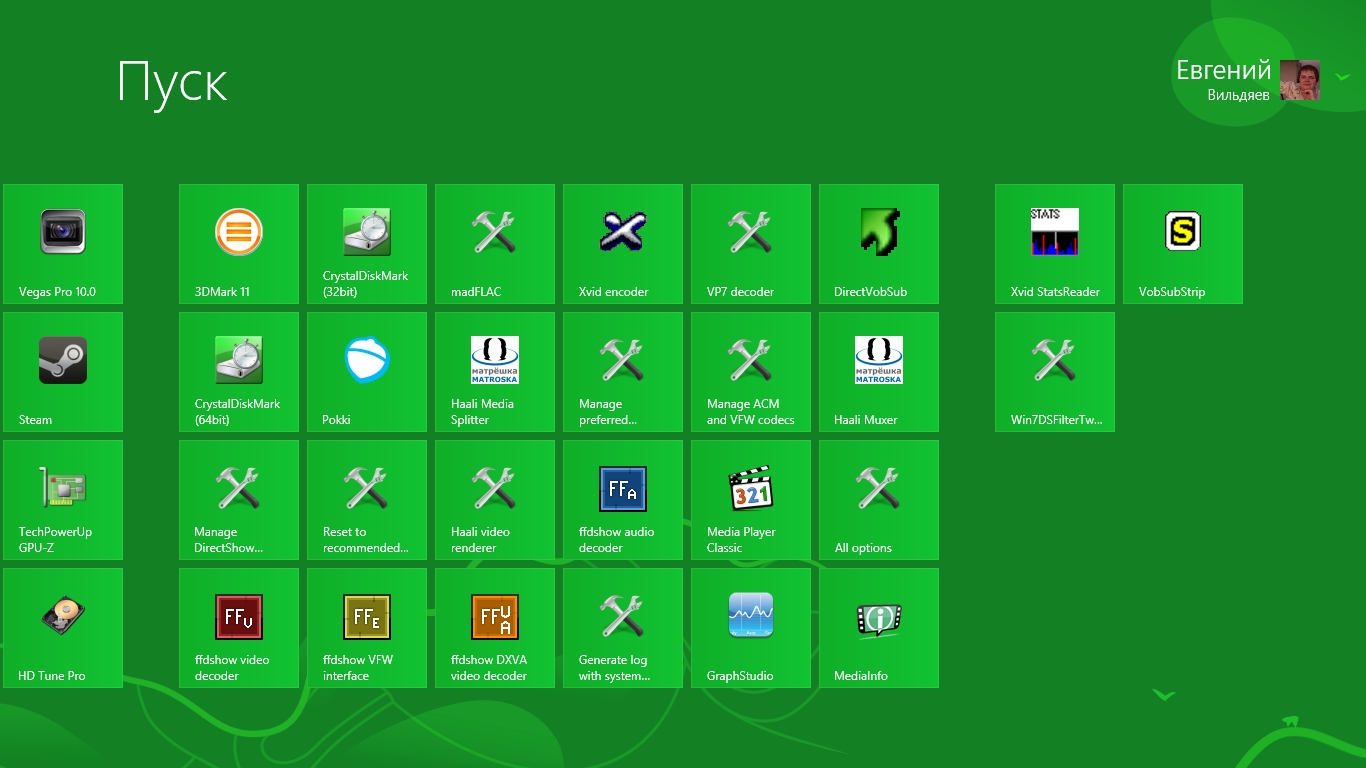The image size is (1366, 768).
Task: Open Generate log with system tile
Action: click(x=623, y=628)
